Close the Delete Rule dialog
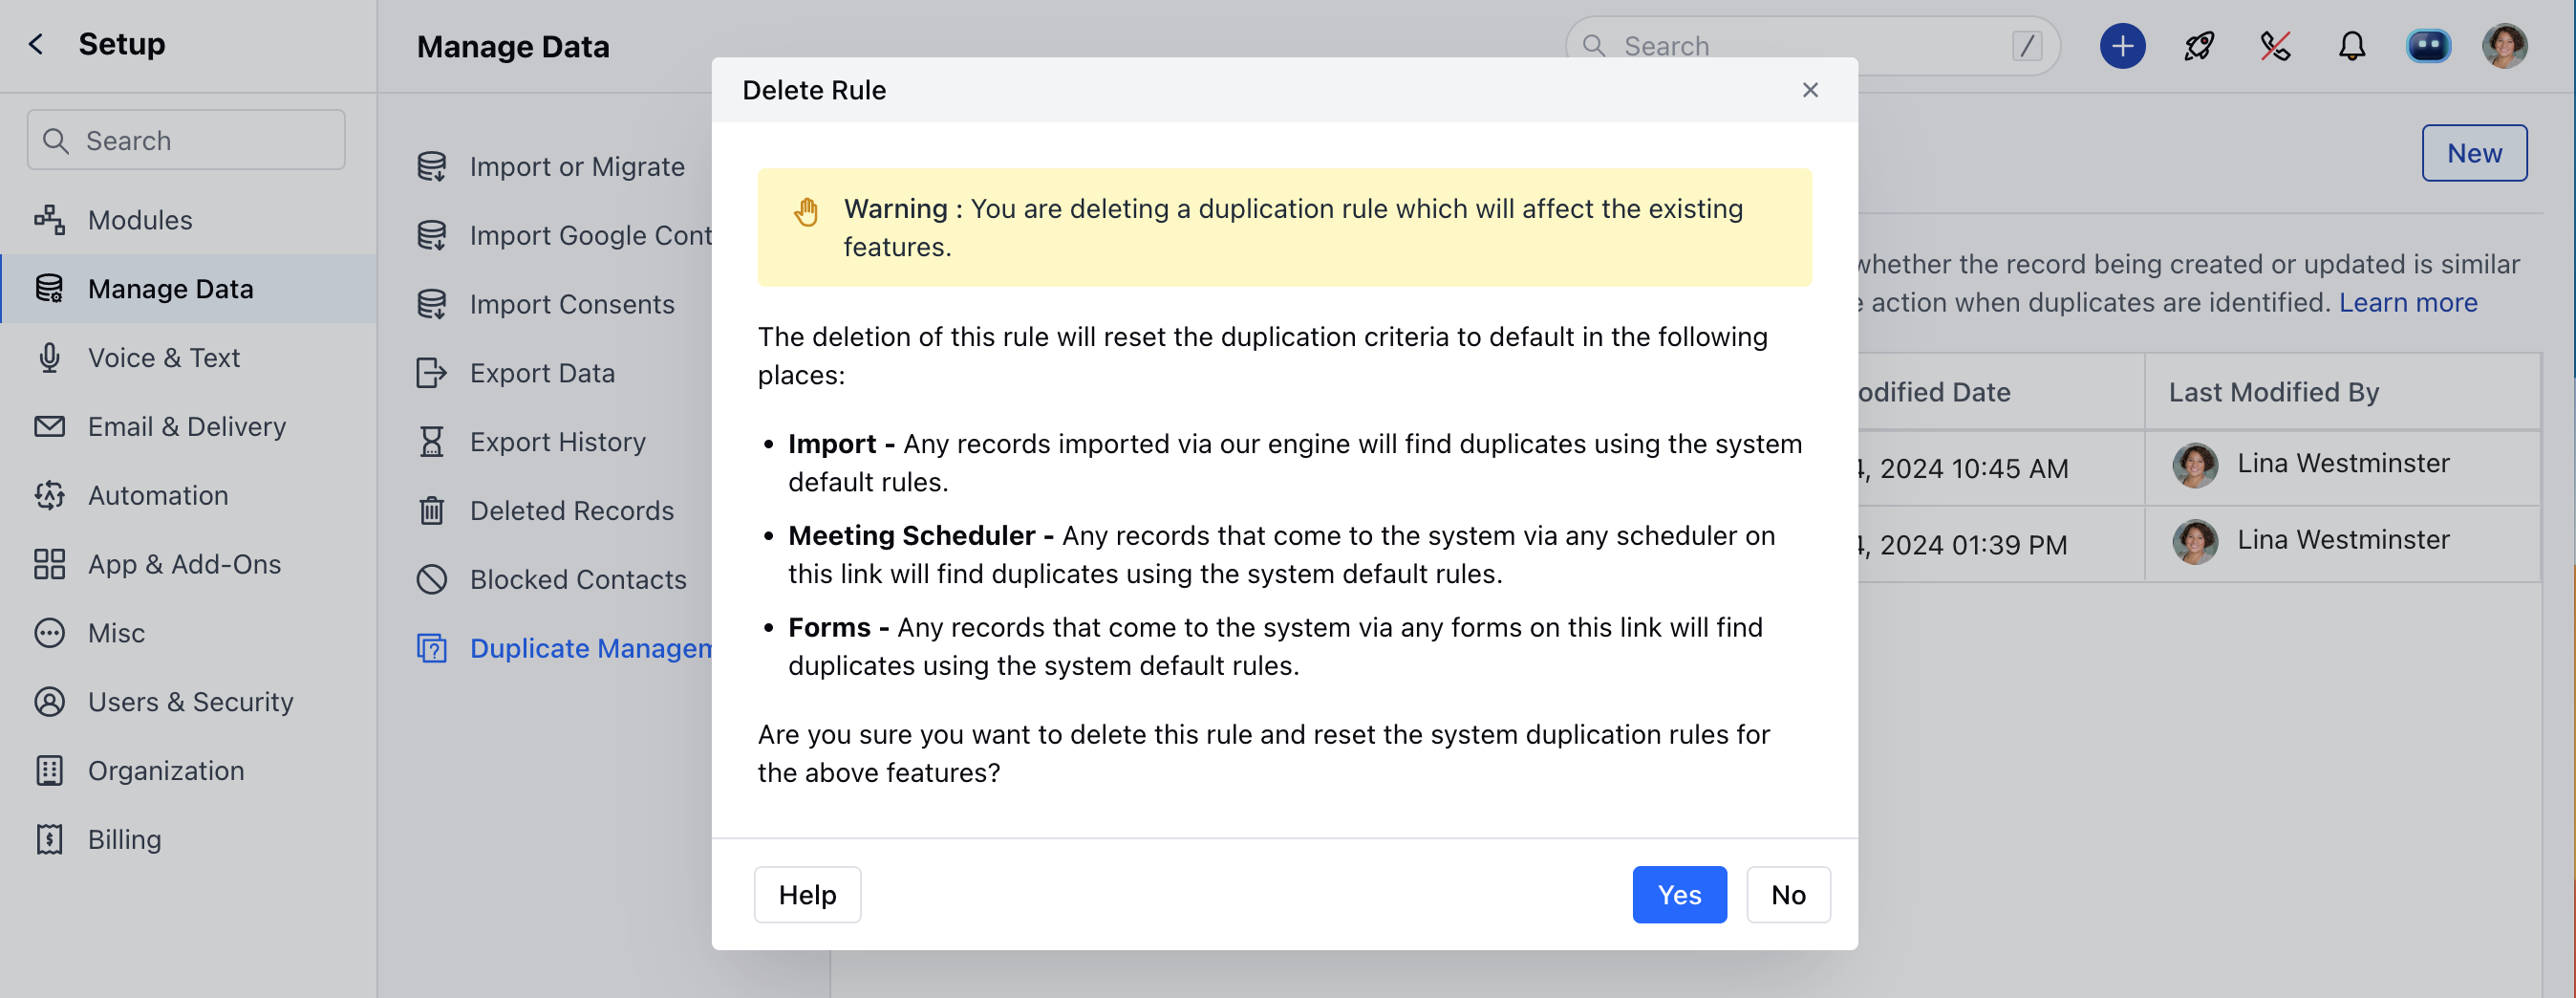Image resolution: width=2576 pixels, height=998 pixels. coord(1810,90)
